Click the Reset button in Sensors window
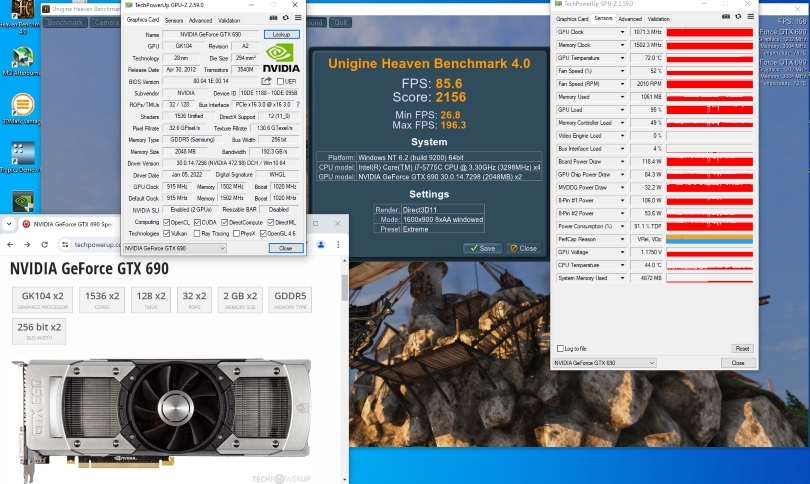This screenshot has width=810, height=484. 742,349
